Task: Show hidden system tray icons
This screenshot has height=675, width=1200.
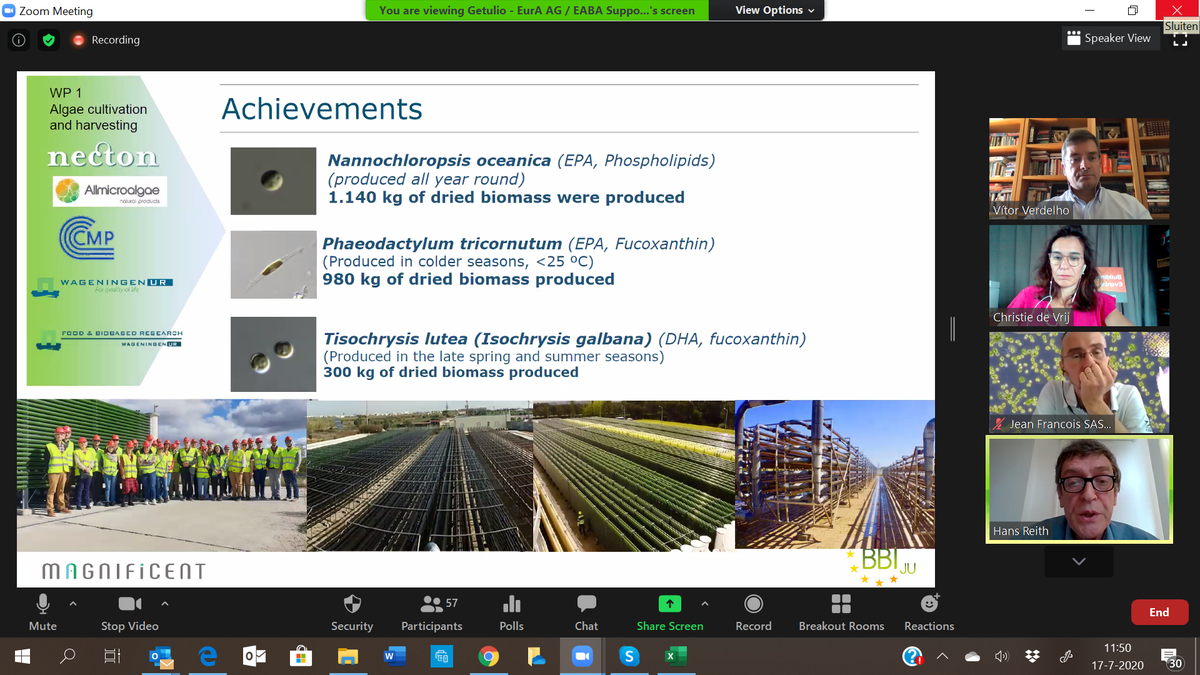Action: coord(942,656)
